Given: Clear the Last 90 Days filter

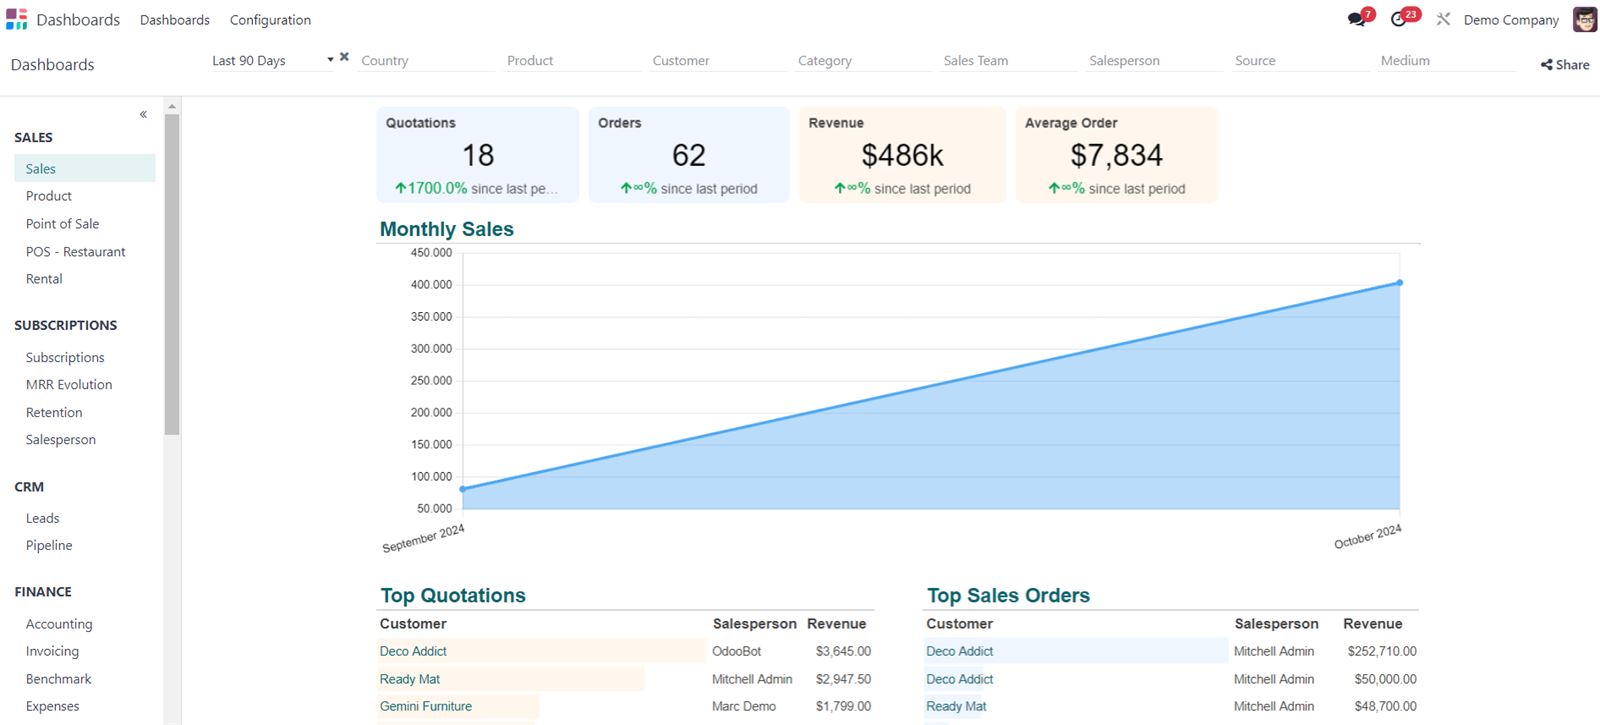Looking at the screenshot, I should point(344,57).
